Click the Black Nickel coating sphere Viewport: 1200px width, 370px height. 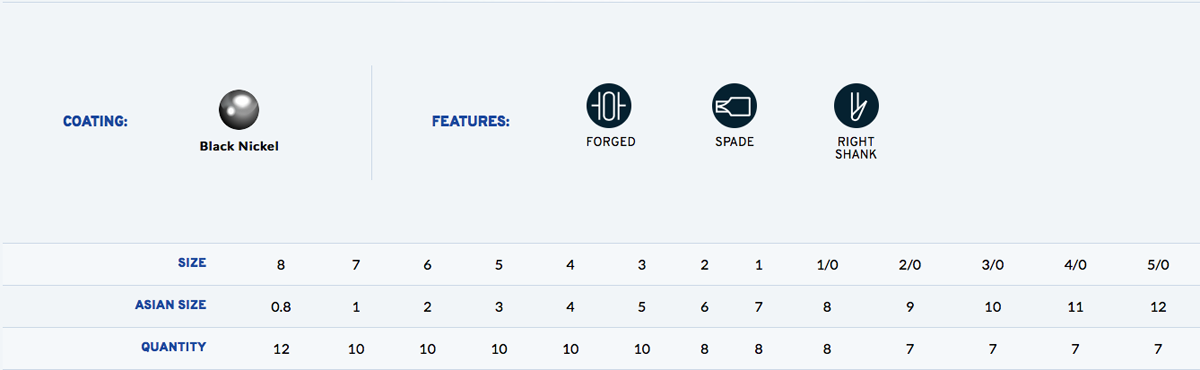click(239, 108)
